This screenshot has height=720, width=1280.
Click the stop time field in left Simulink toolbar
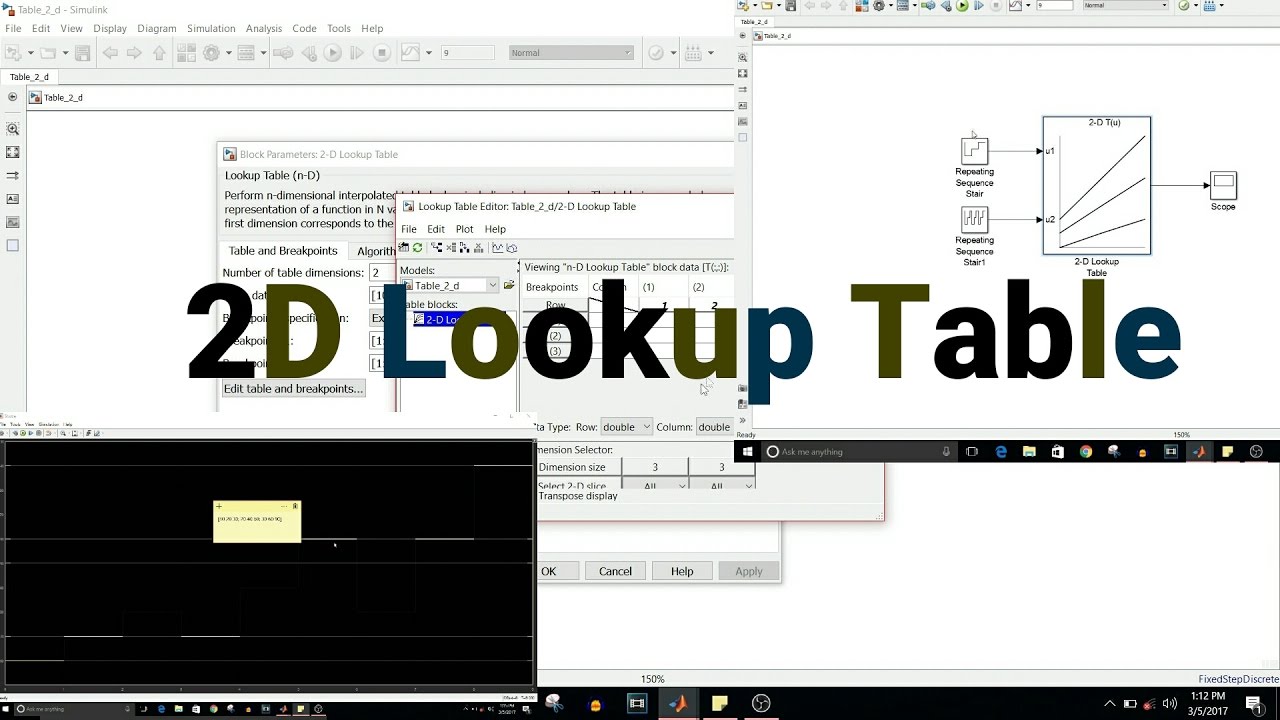pos(467,53)
